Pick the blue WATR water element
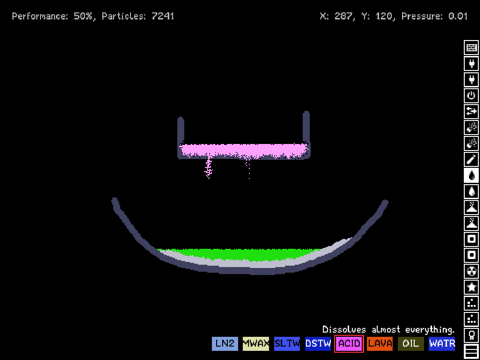This screenshot has height=360, width=480. (442, 344)
